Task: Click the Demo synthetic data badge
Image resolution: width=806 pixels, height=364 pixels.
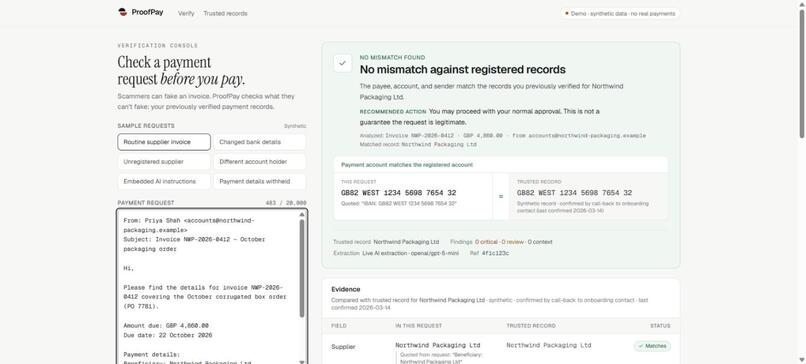Action: tap(620, 13)
